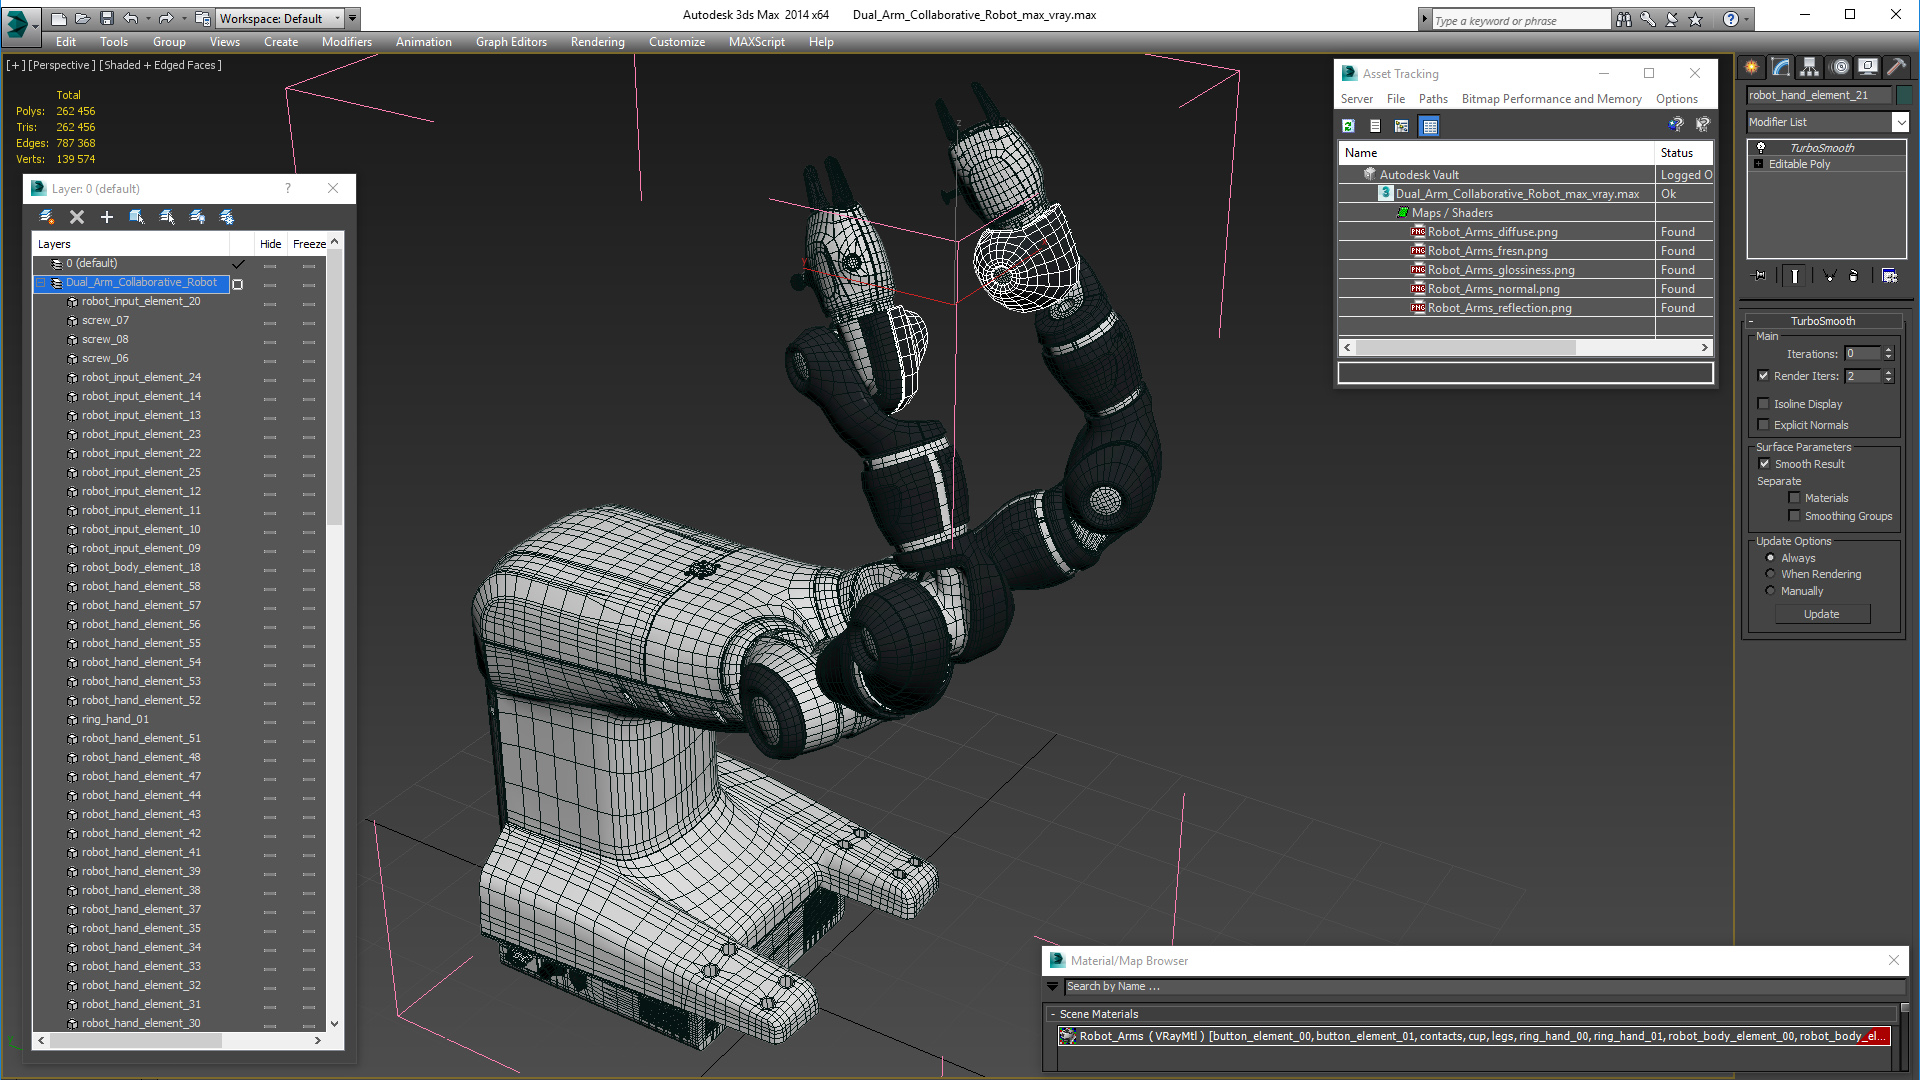This screenshot has width=1920, height=1080.
Task: Open the Hierarchy command panel tab
Action: 1809,67
